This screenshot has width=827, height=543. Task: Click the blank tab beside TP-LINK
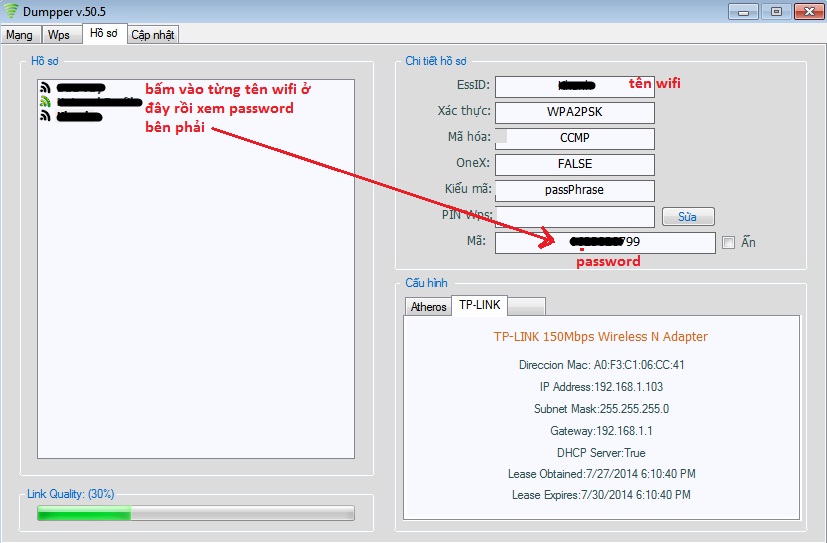click(x=526, y=306)
